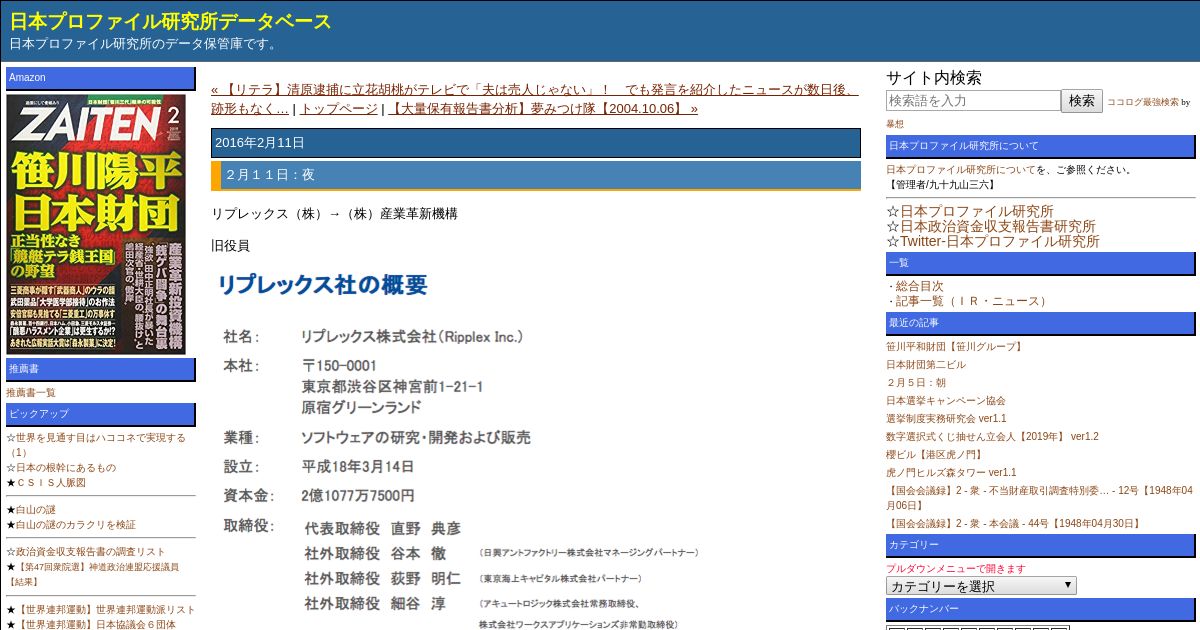Click the 2016年2月11日 date header
The height and width of the screenshot is (630, 1200).
pos(536,142)
